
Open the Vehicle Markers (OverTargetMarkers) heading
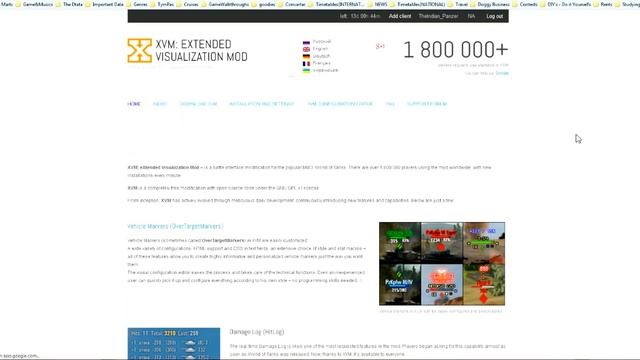(x=176, y=226)
